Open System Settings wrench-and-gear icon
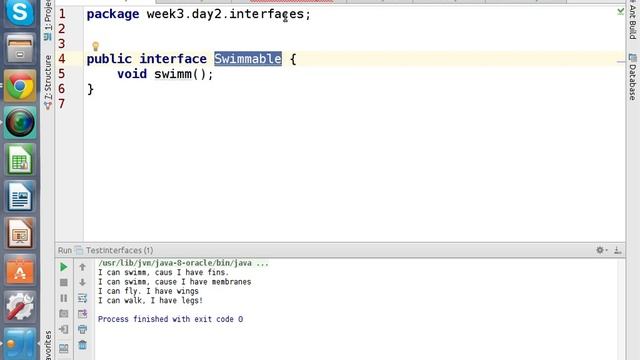This screenshot has width=640, height=360. click(x=20, y=307)
